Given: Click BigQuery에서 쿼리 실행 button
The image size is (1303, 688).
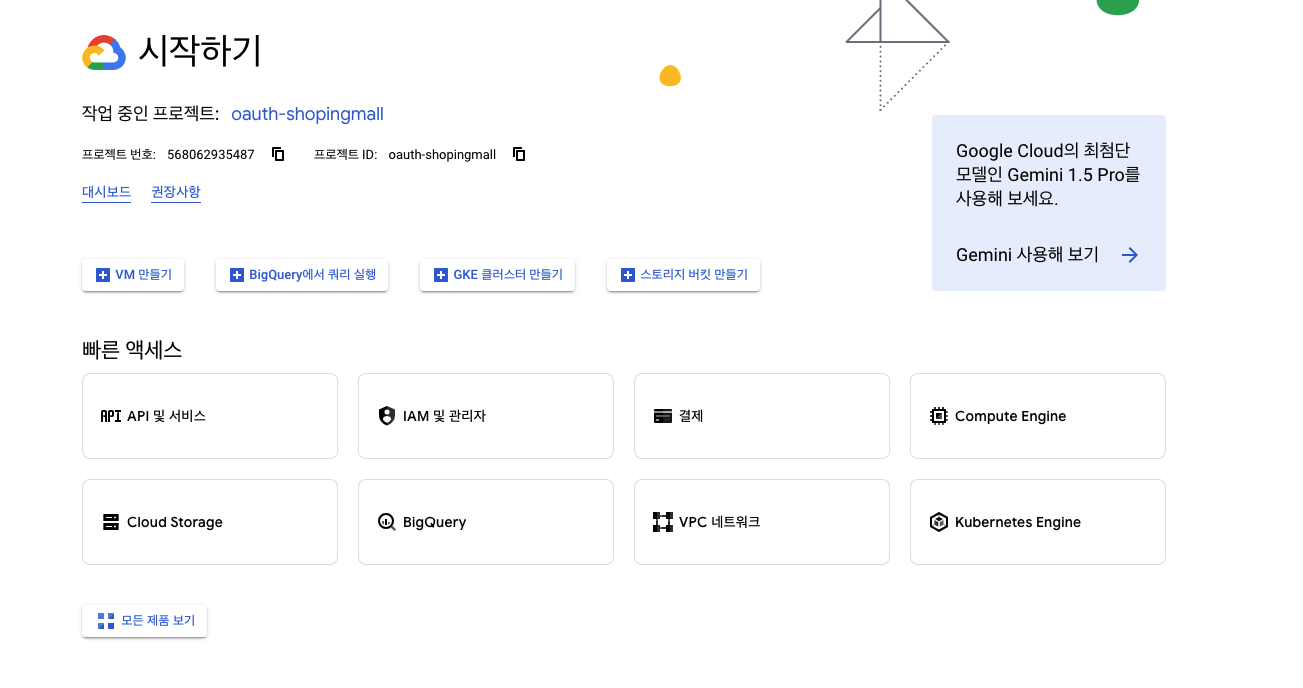Looking at the screenshot, I should click(302, 275).
